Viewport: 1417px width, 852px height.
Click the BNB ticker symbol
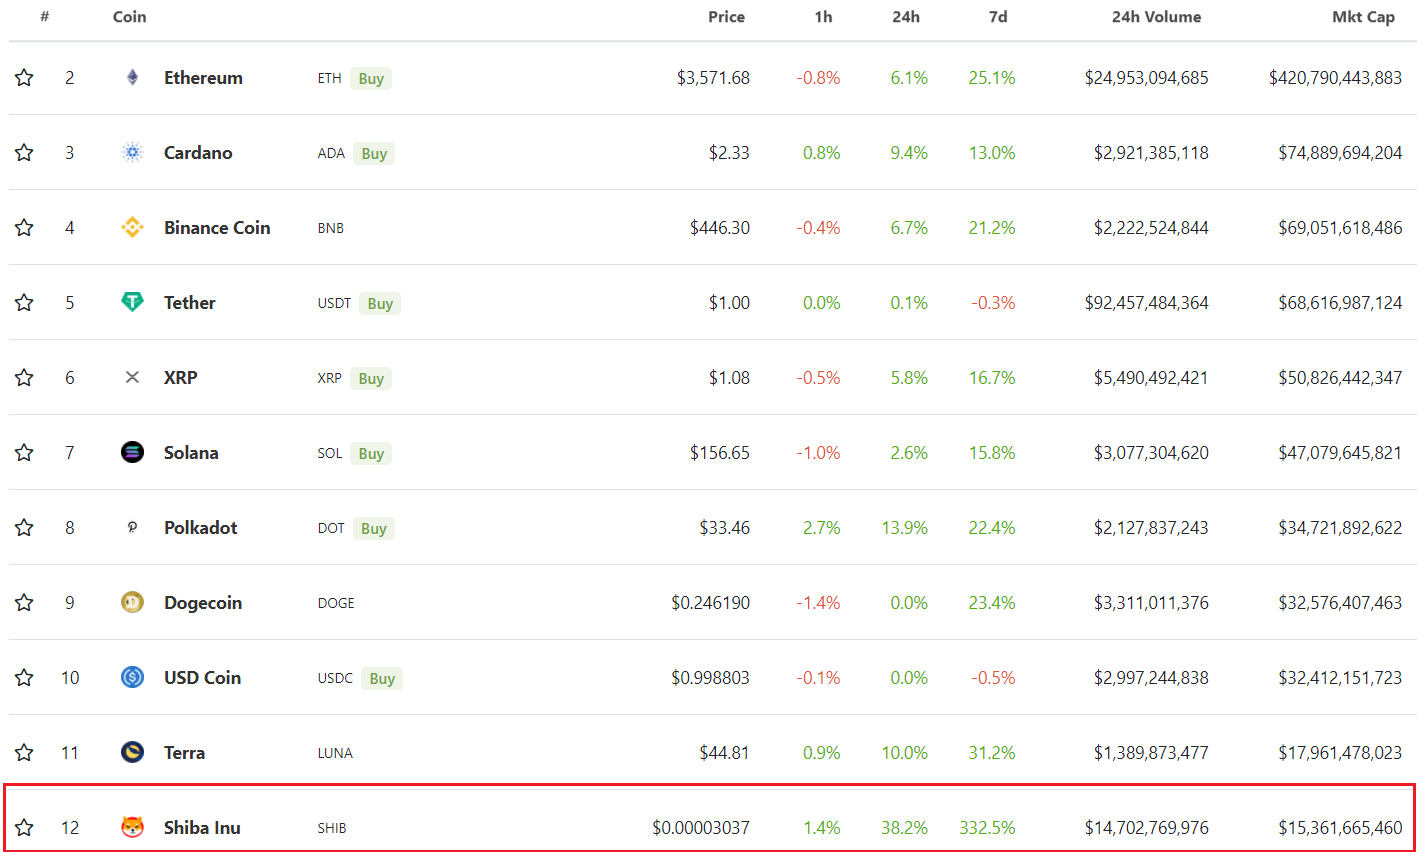coord(331,228)
